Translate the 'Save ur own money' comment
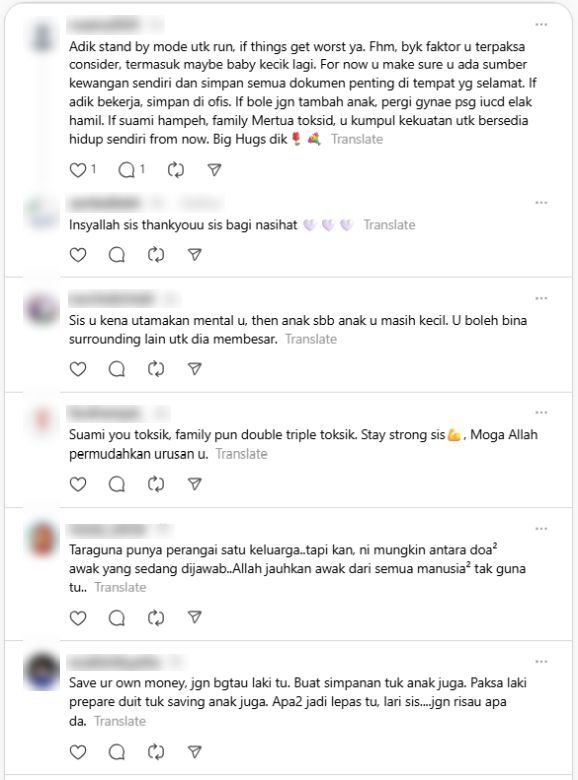The image size is (578, 780). point(120,721)
